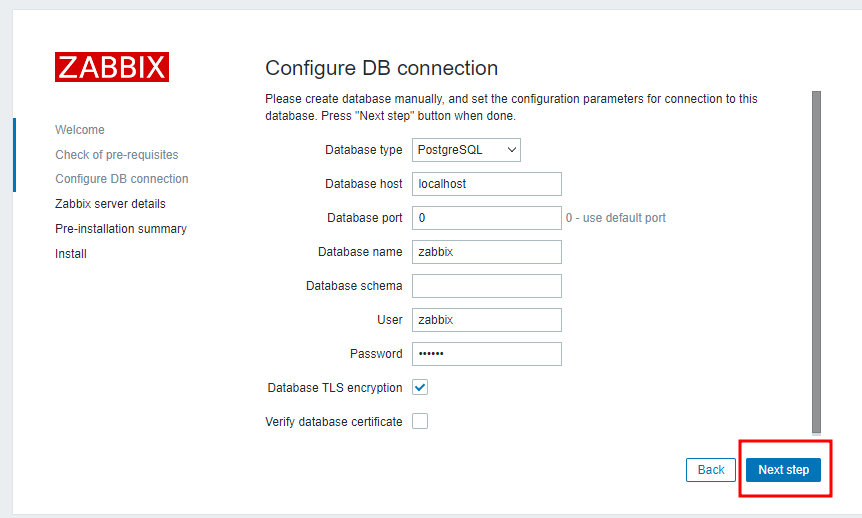Select Check of pre-requisites step
Viewport: 862px width, 518px height.
[x=117, y=155]
